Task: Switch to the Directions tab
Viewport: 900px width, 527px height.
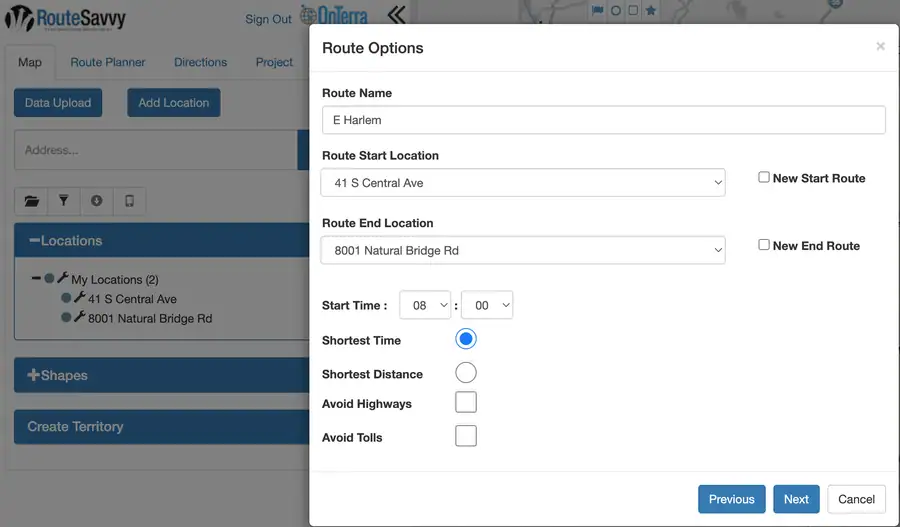Action: pyautogui.click(x=200, y=62)
